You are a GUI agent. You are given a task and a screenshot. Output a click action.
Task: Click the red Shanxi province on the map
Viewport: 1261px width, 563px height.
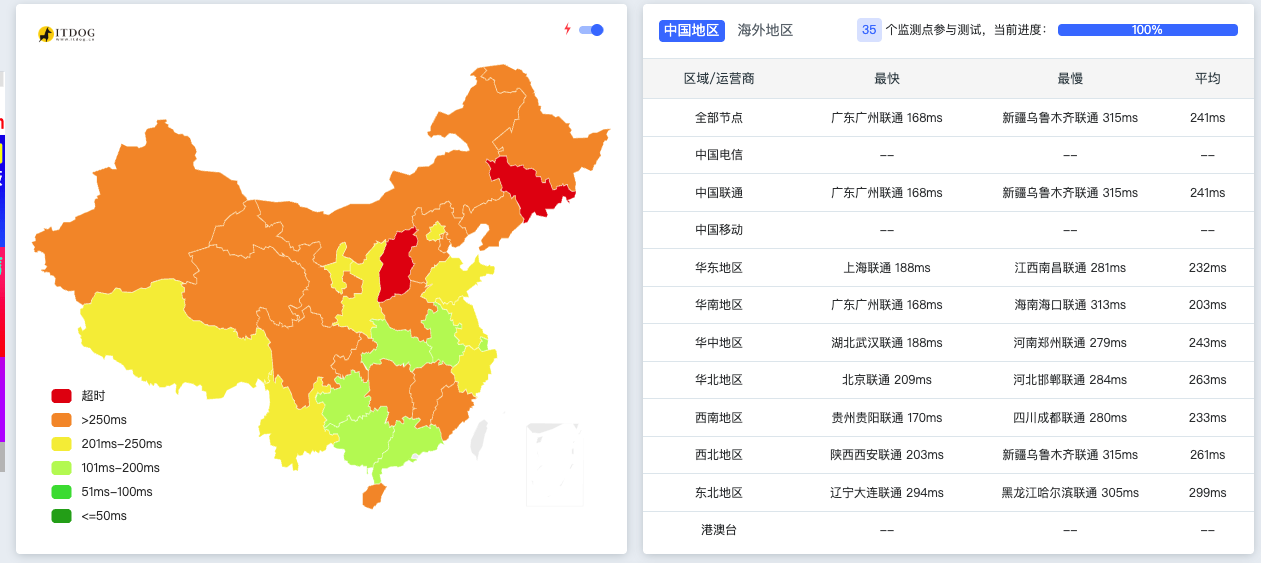tap(398, 265)
